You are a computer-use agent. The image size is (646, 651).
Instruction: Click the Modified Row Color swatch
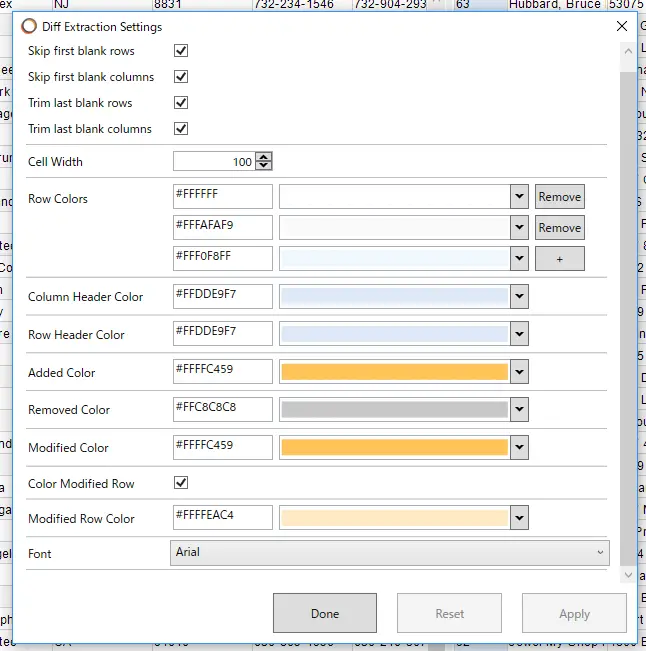(x=394, y=517)
